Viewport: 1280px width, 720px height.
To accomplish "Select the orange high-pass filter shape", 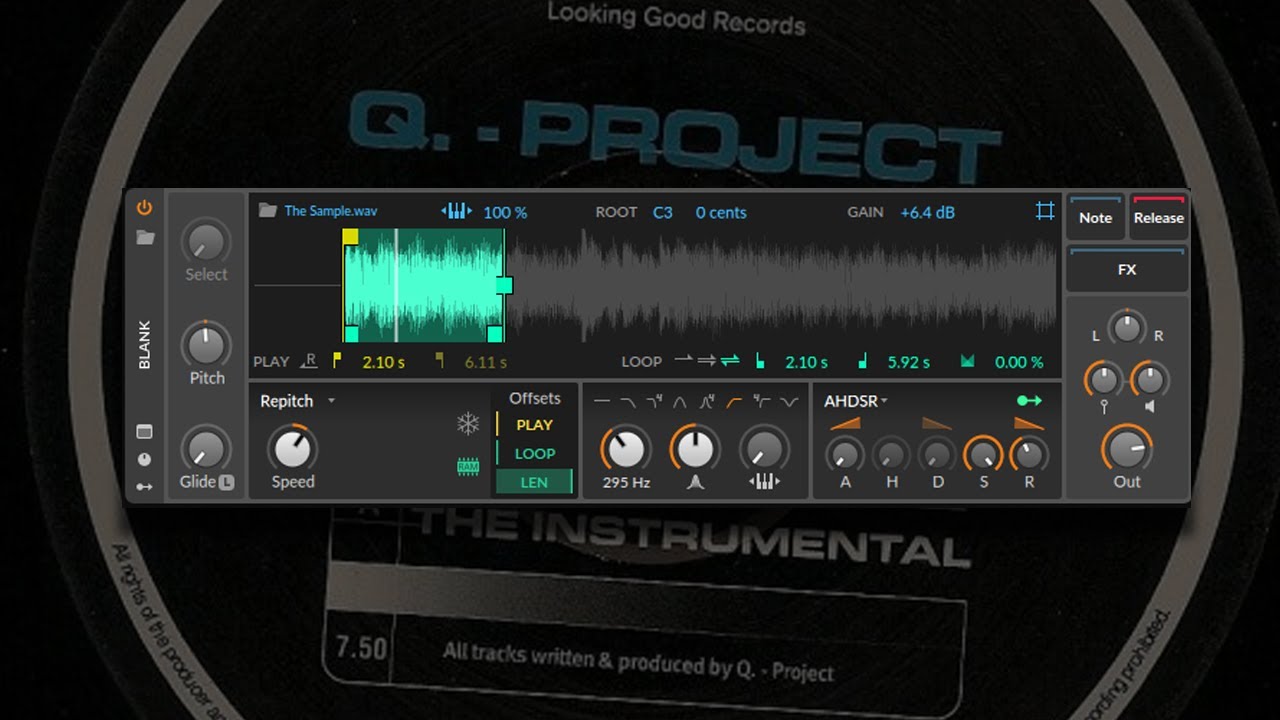I will (x=735, y=402).
